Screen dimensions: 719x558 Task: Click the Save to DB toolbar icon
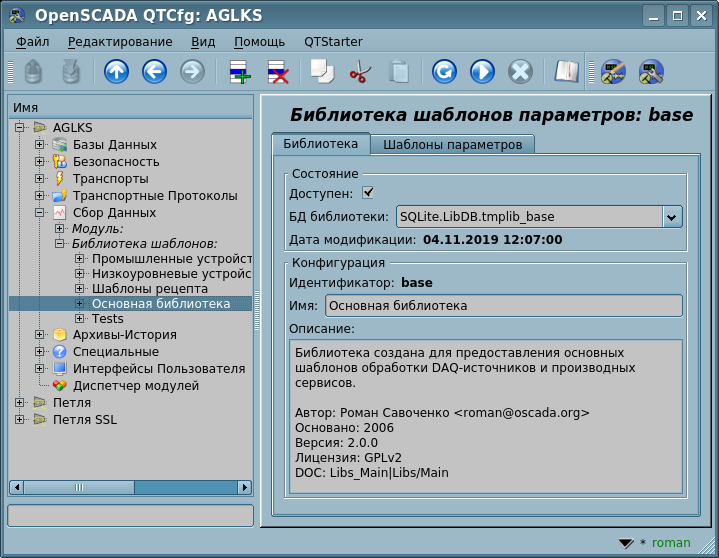pyautogui.click(x=71, y=72)
